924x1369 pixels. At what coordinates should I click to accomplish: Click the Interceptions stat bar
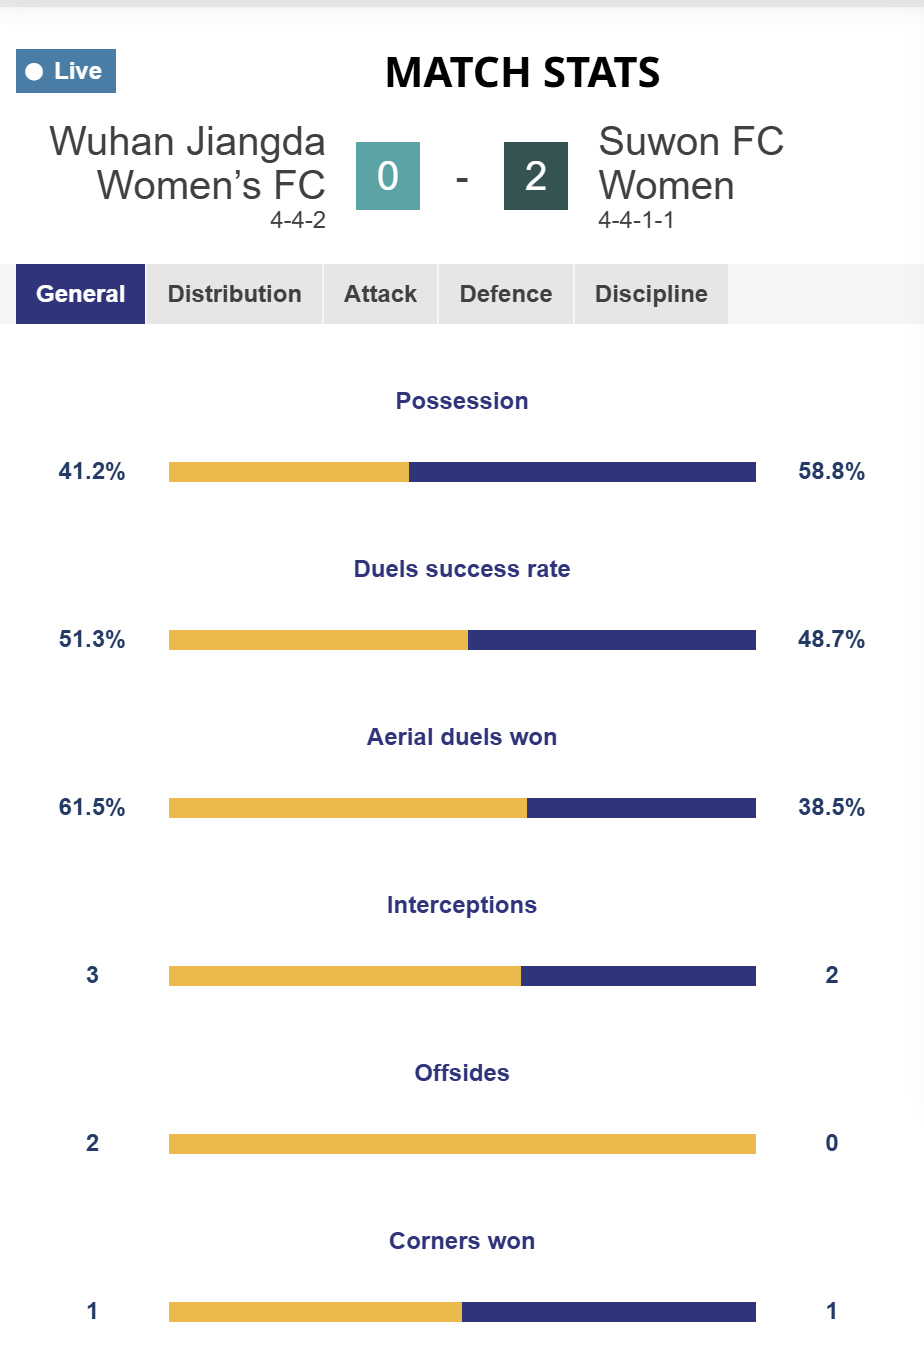coord(462,976)
